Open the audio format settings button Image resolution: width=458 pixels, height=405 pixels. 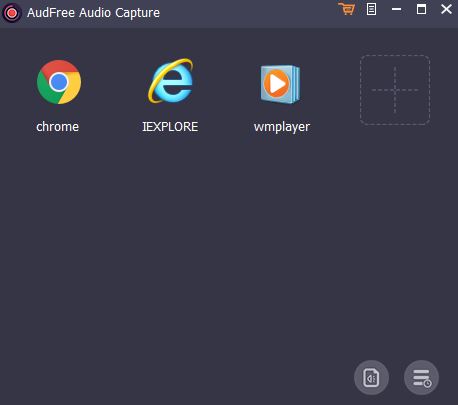tap(371, 378)
